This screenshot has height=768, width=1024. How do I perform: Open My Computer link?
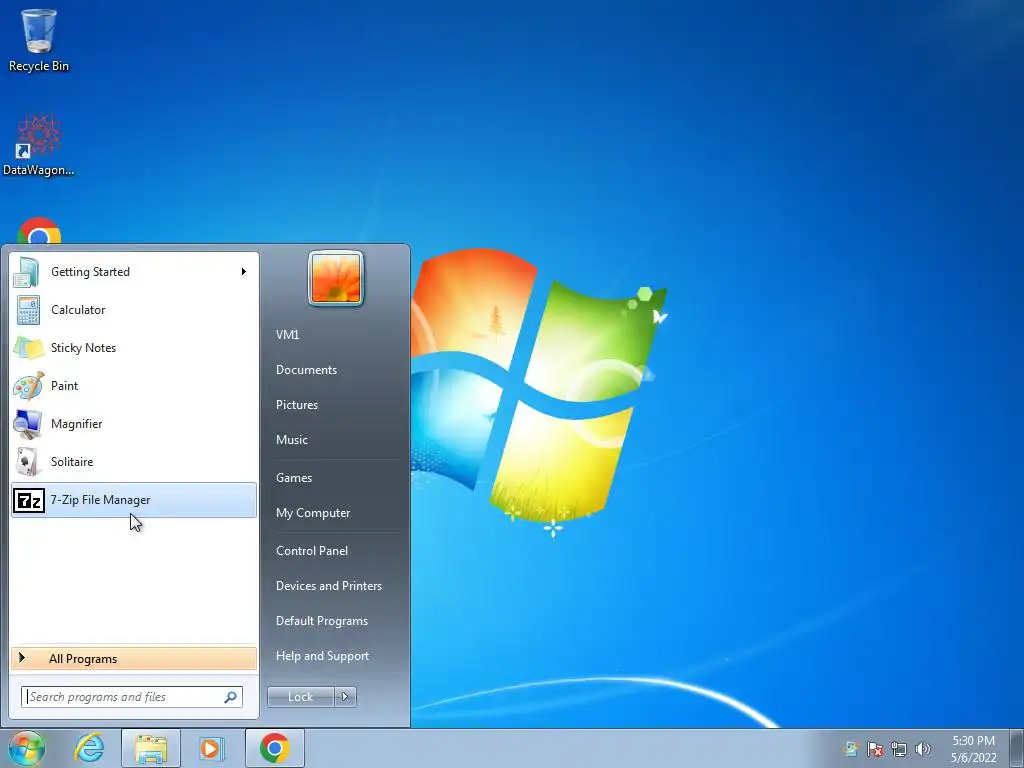[313, 513]
